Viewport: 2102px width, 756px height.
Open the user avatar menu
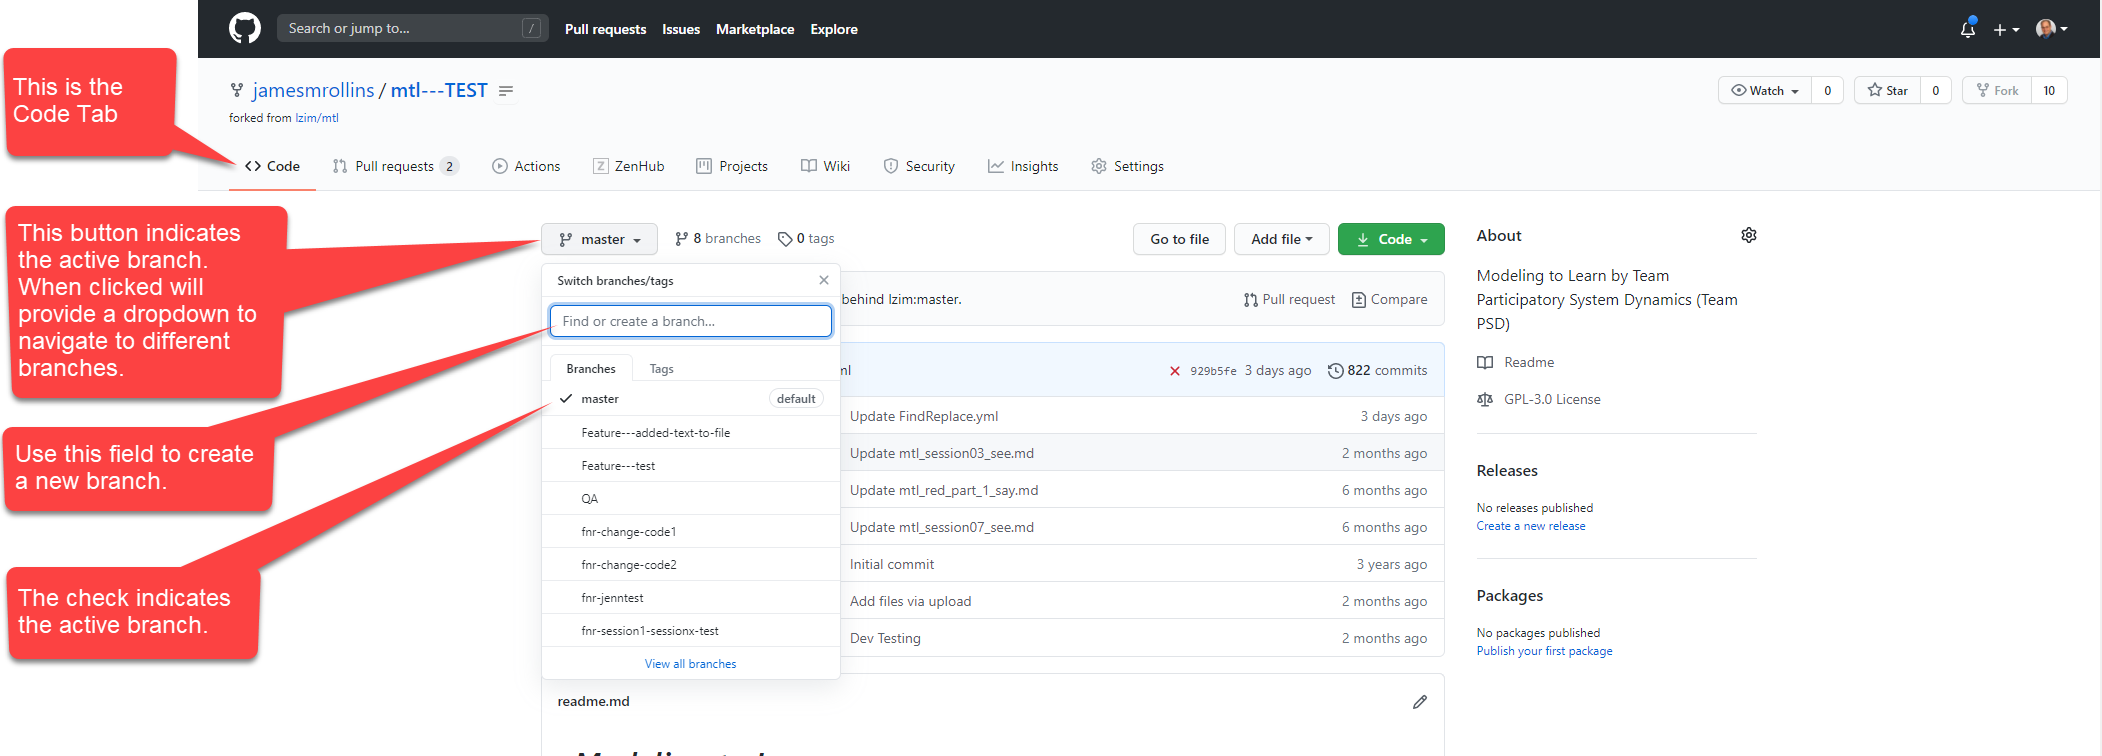2052,29
